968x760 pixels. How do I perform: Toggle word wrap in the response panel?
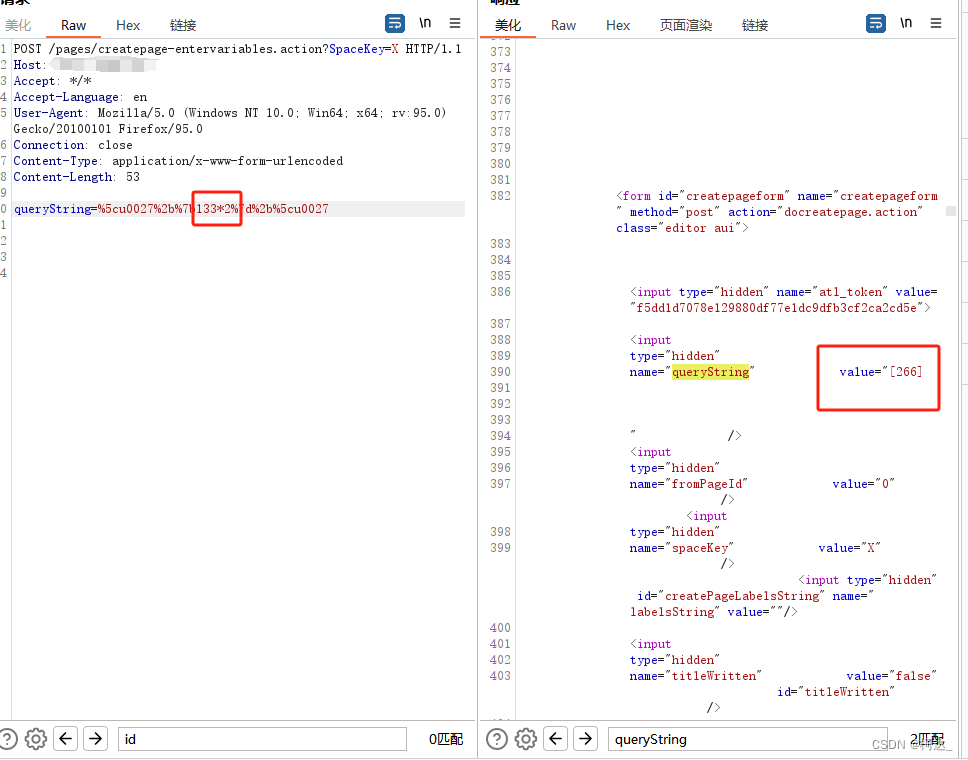point(876,22)
